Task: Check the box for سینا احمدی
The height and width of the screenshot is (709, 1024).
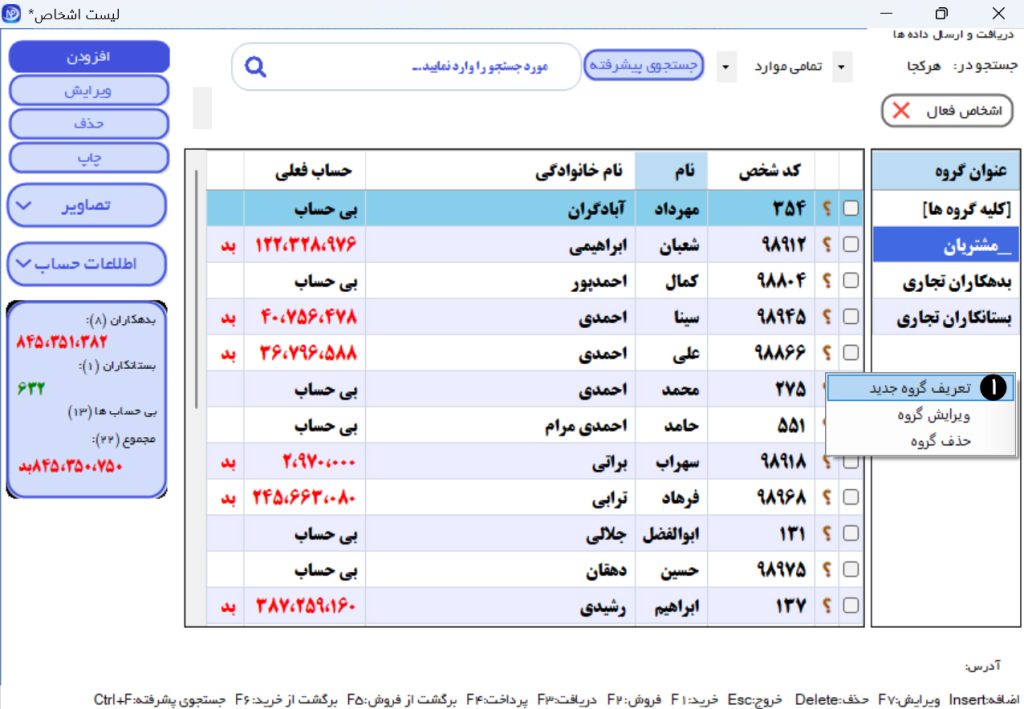Action: click(850, 317)
